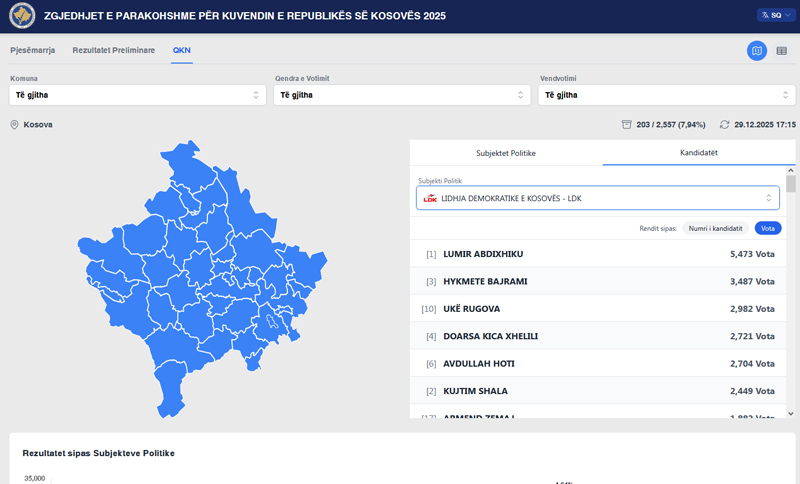Open the Pjesëmarrja tab
Viewport: 800px width, 484px height.
pos(33,50)
